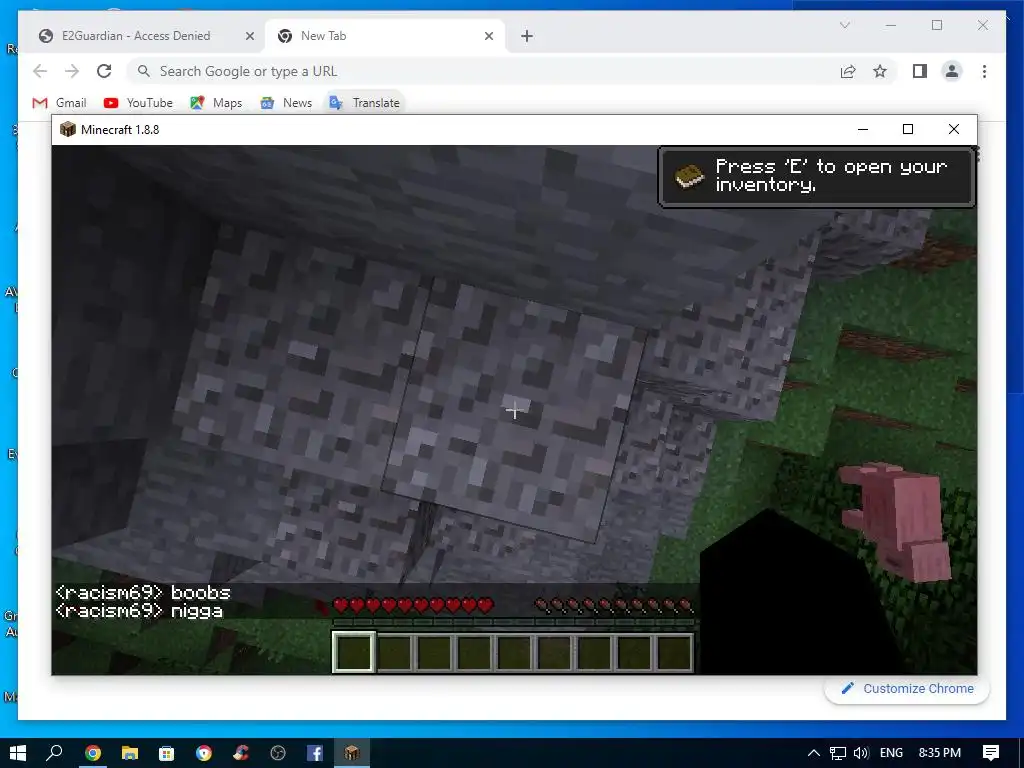This screenshot has height=768, width=1024.
Task: Click the book icon in the inventory hint
Action: pyautogui.click(x=689, y=176)
